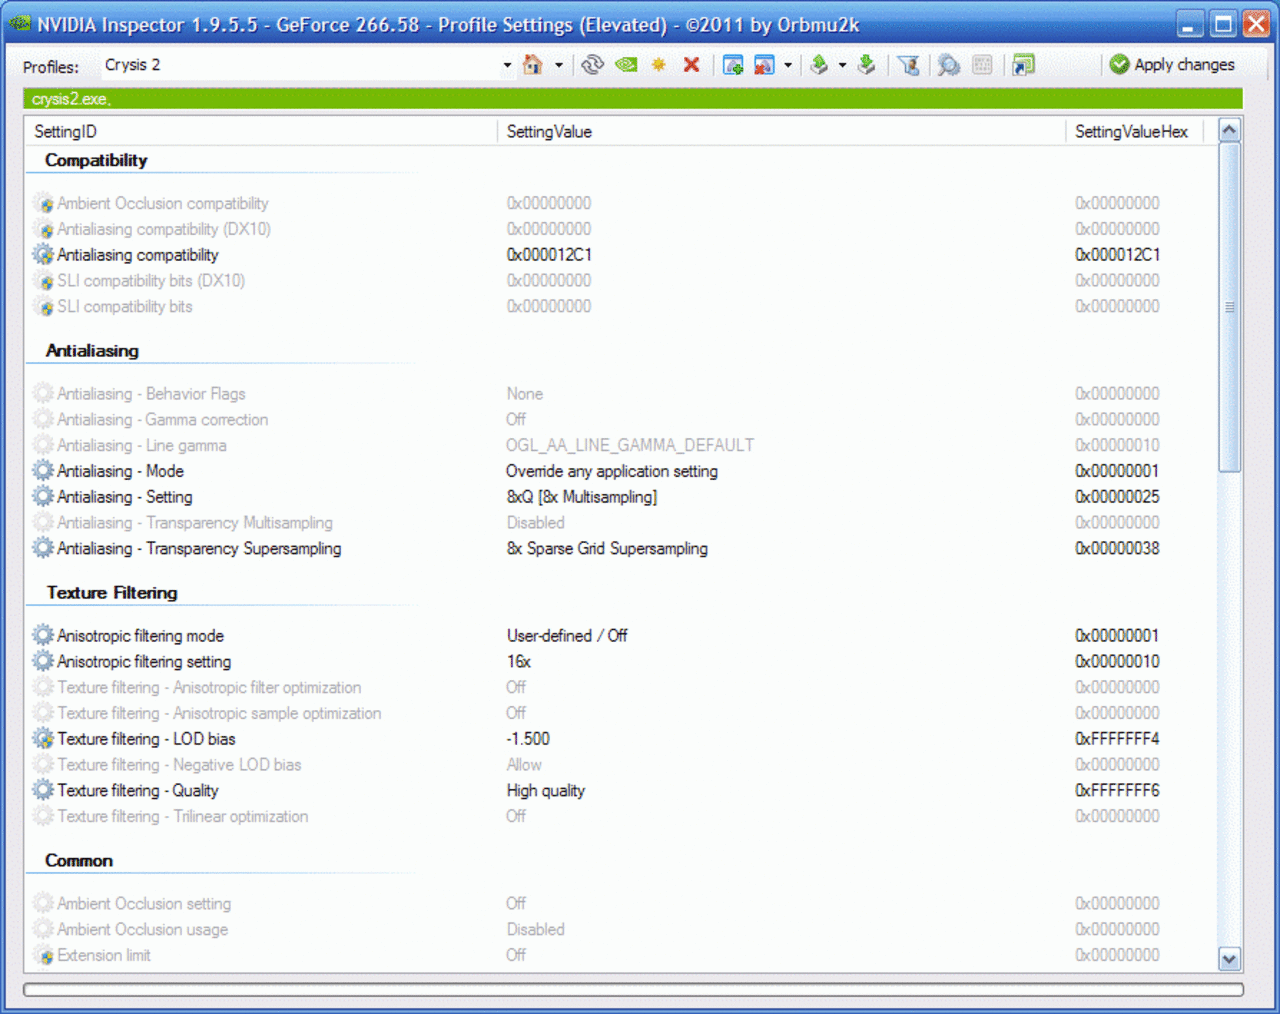Click the green NVIDIA logo toolbar icon
The width and height of the screenshot is (1280, 1014).
click(x=626, y=65)
